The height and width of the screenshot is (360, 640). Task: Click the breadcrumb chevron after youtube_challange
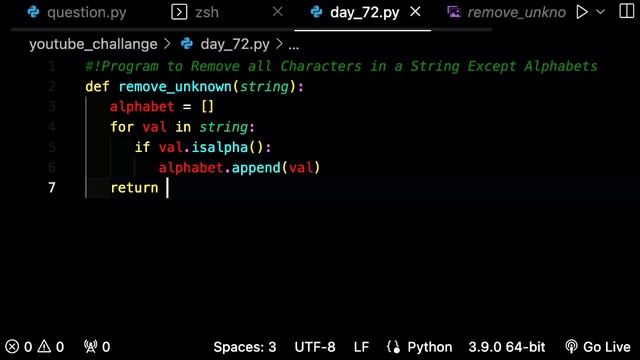point(167,44)
